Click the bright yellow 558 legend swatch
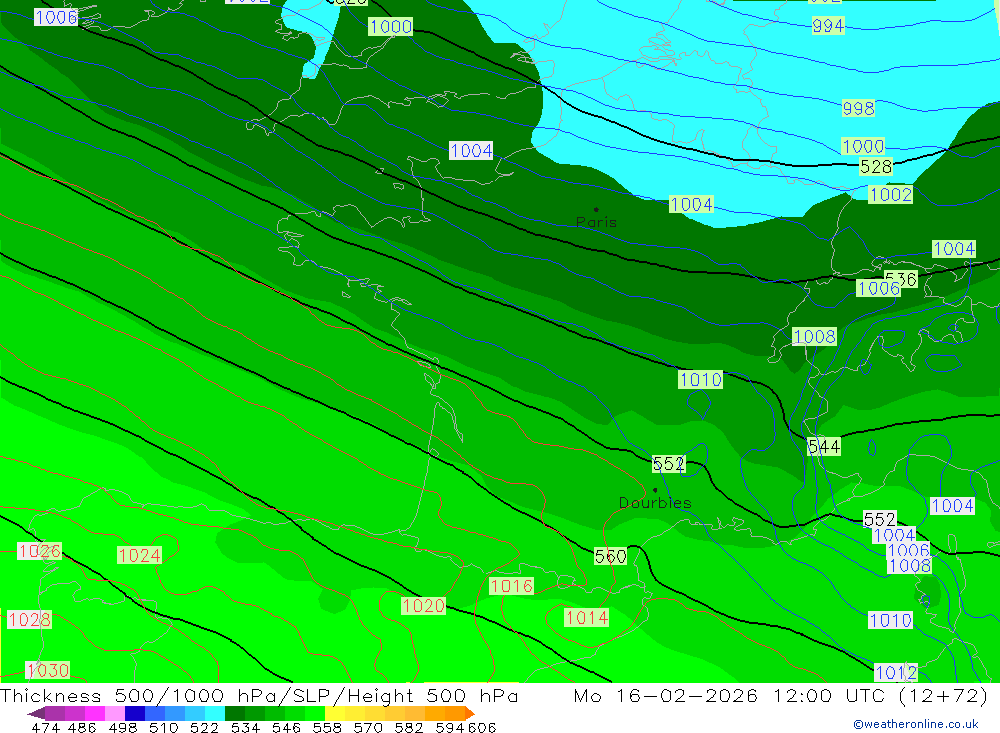This screenshot has height=733, width=1000. pos(335,713)
